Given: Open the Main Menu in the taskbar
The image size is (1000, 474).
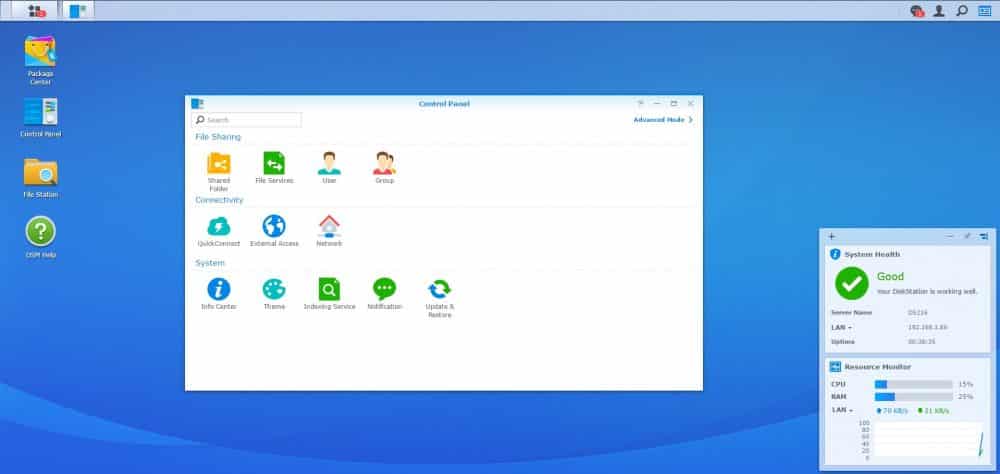Looking at the screenshot, I should pos(37,11).
